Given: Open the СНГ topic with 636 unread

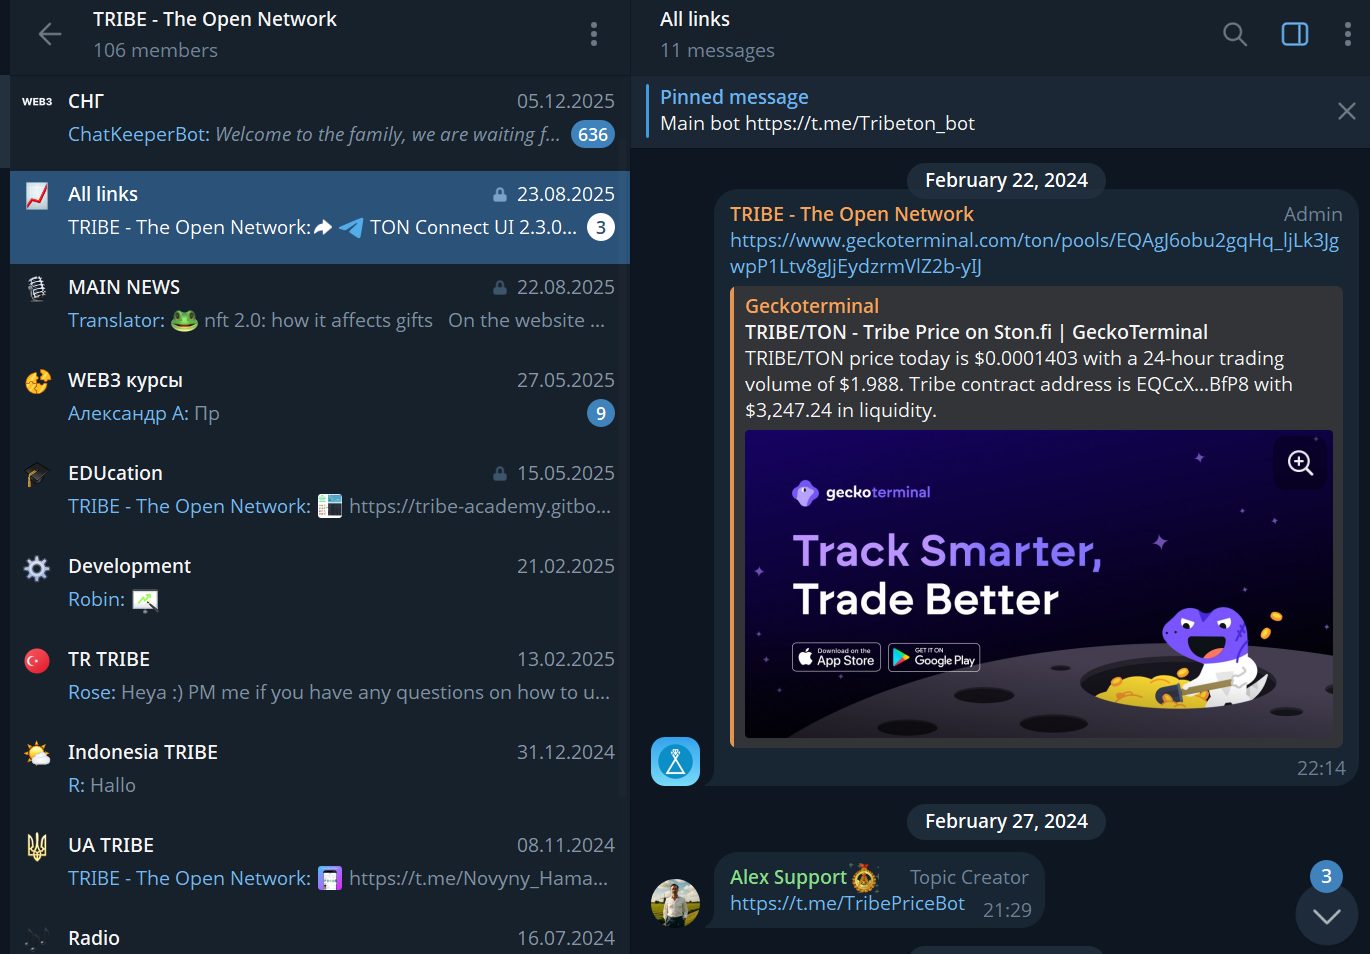Looking at the screenshot, I should 320,118.
